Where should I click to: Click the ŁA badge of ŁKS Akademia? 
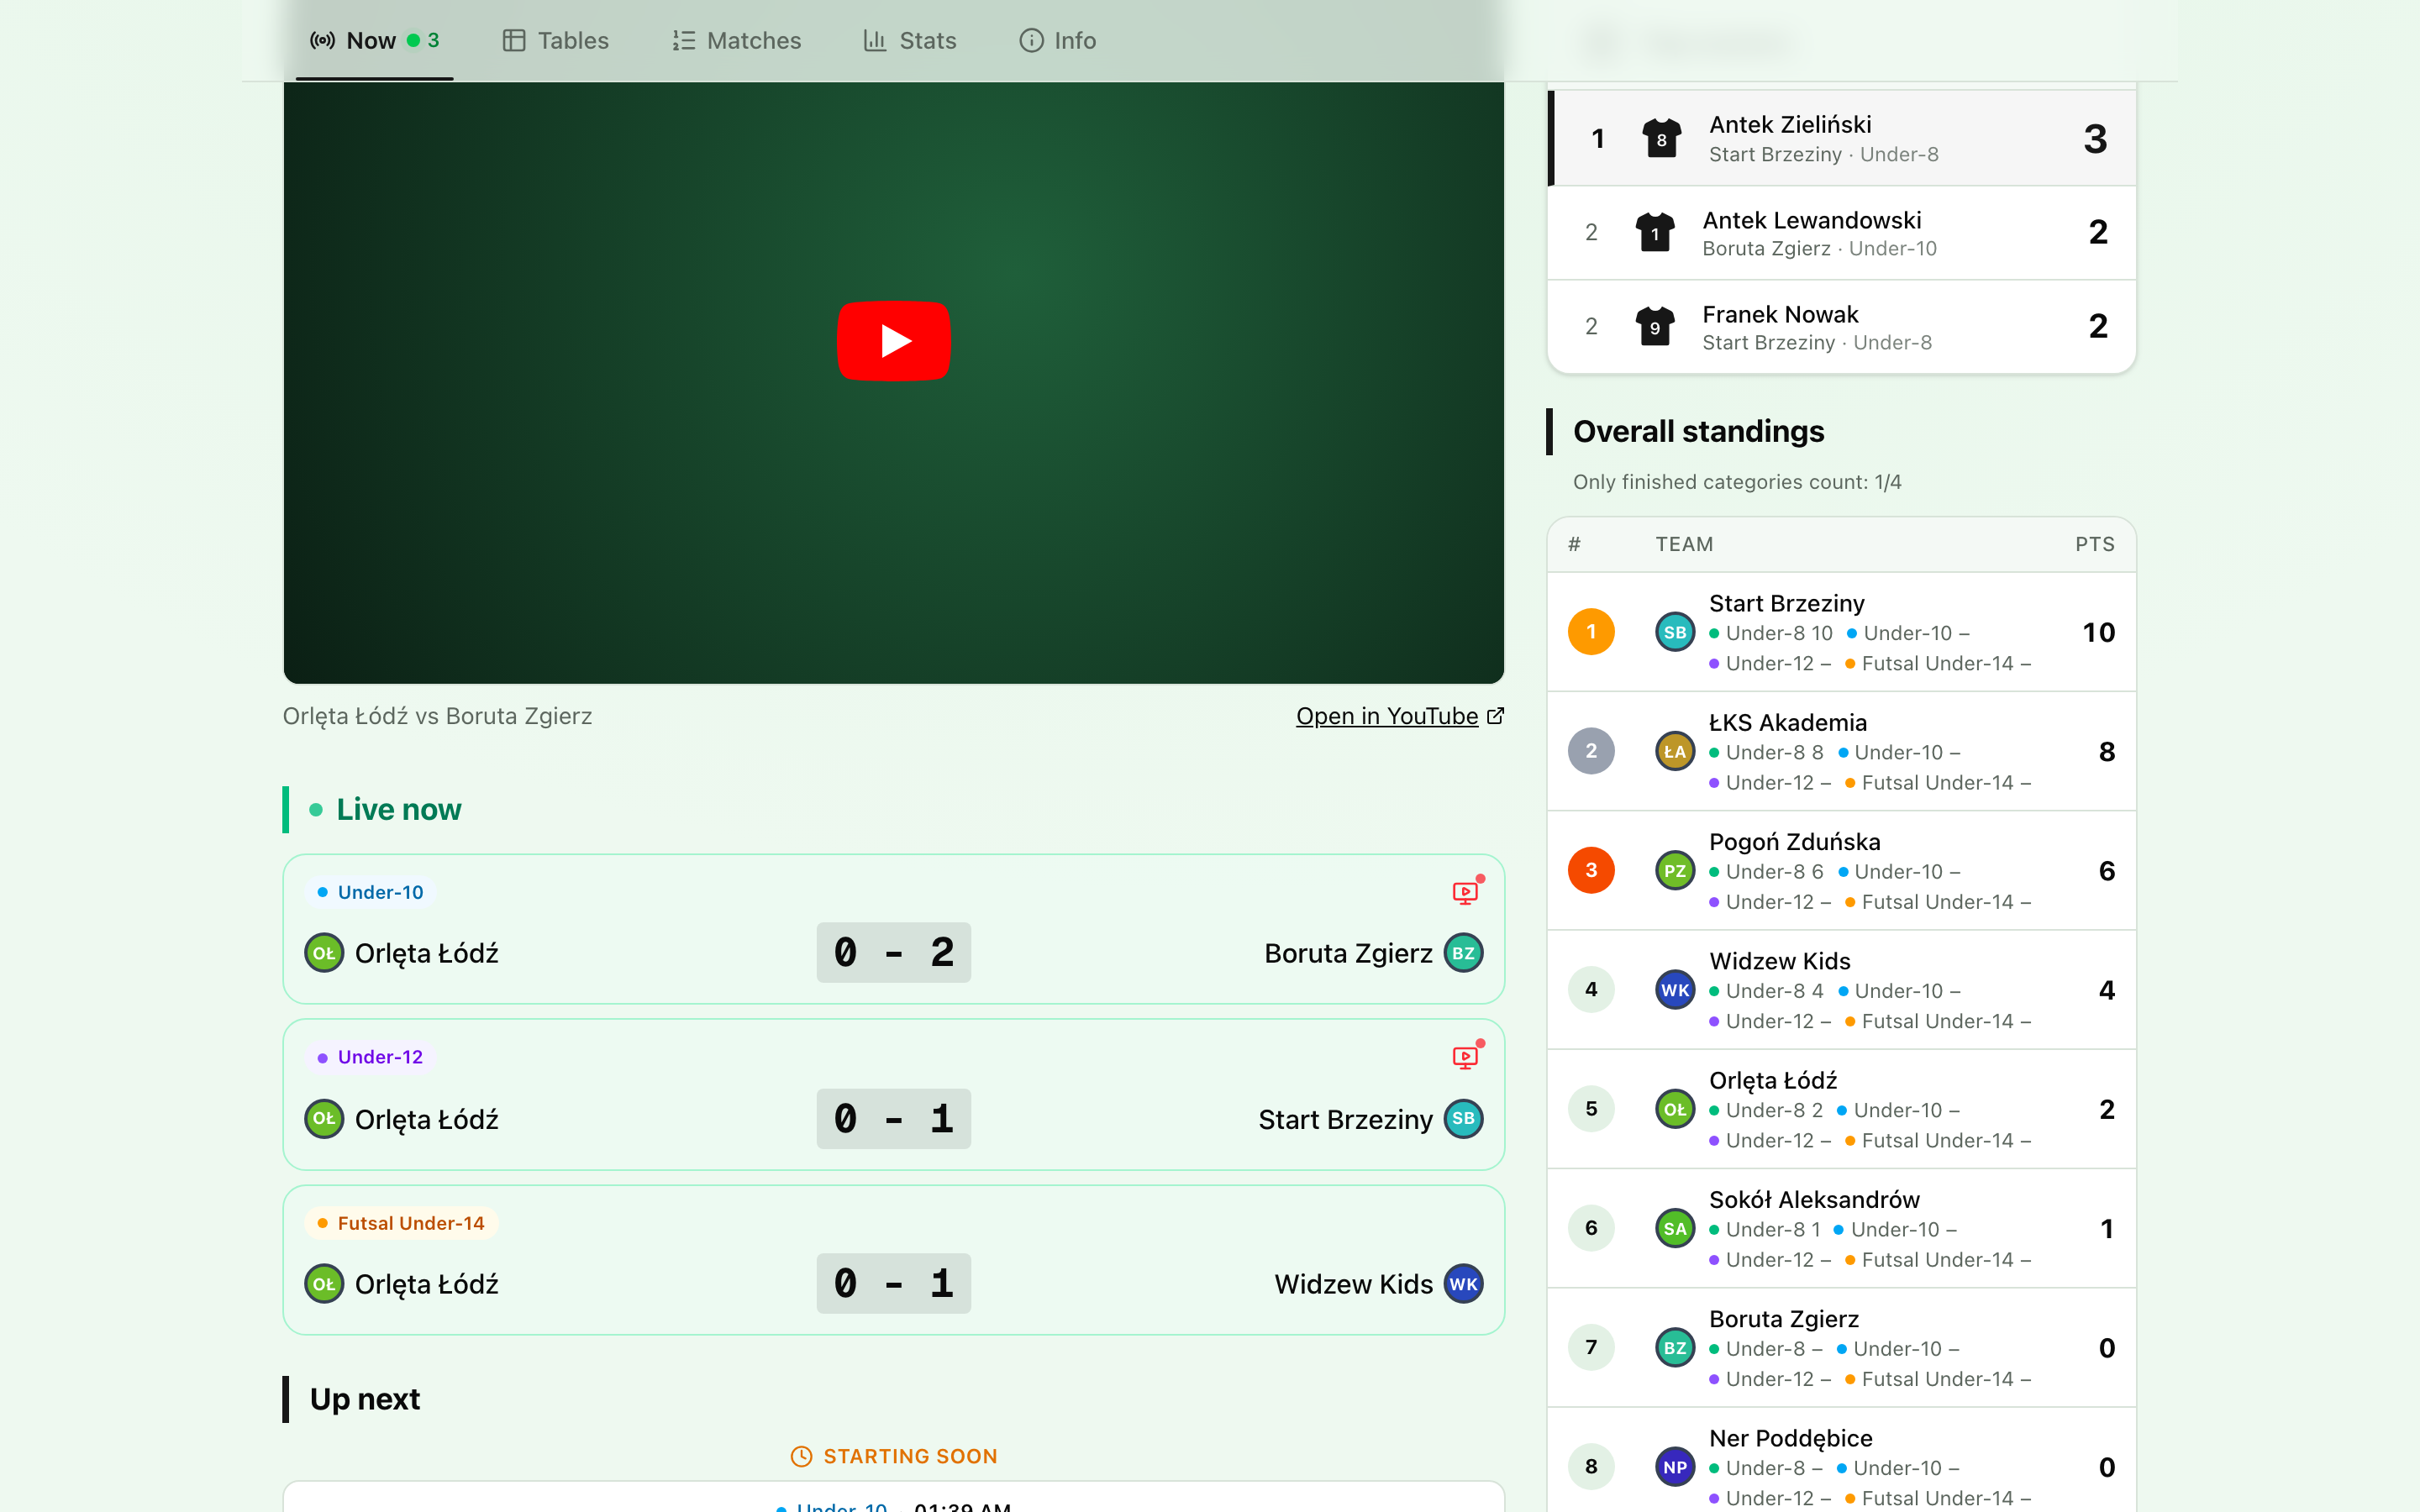1675,751
